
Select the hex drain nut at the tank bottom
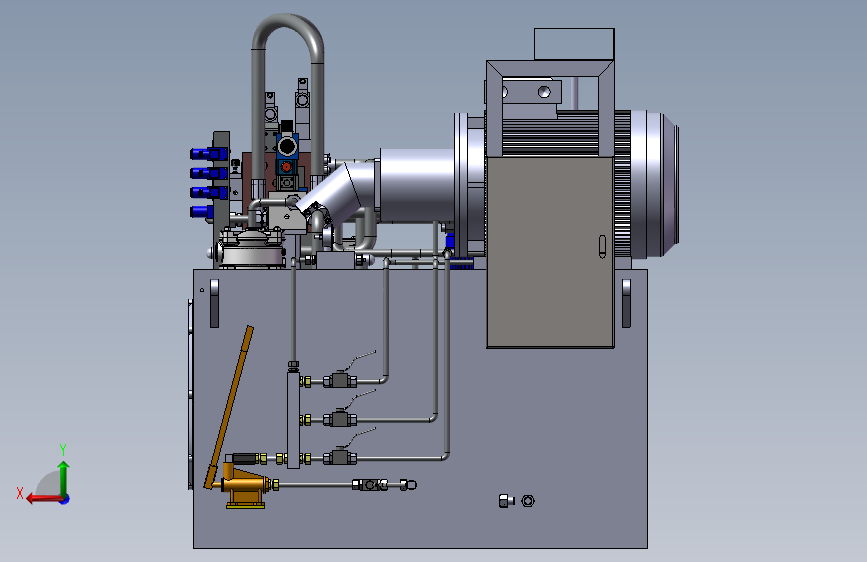coord(528,501)
